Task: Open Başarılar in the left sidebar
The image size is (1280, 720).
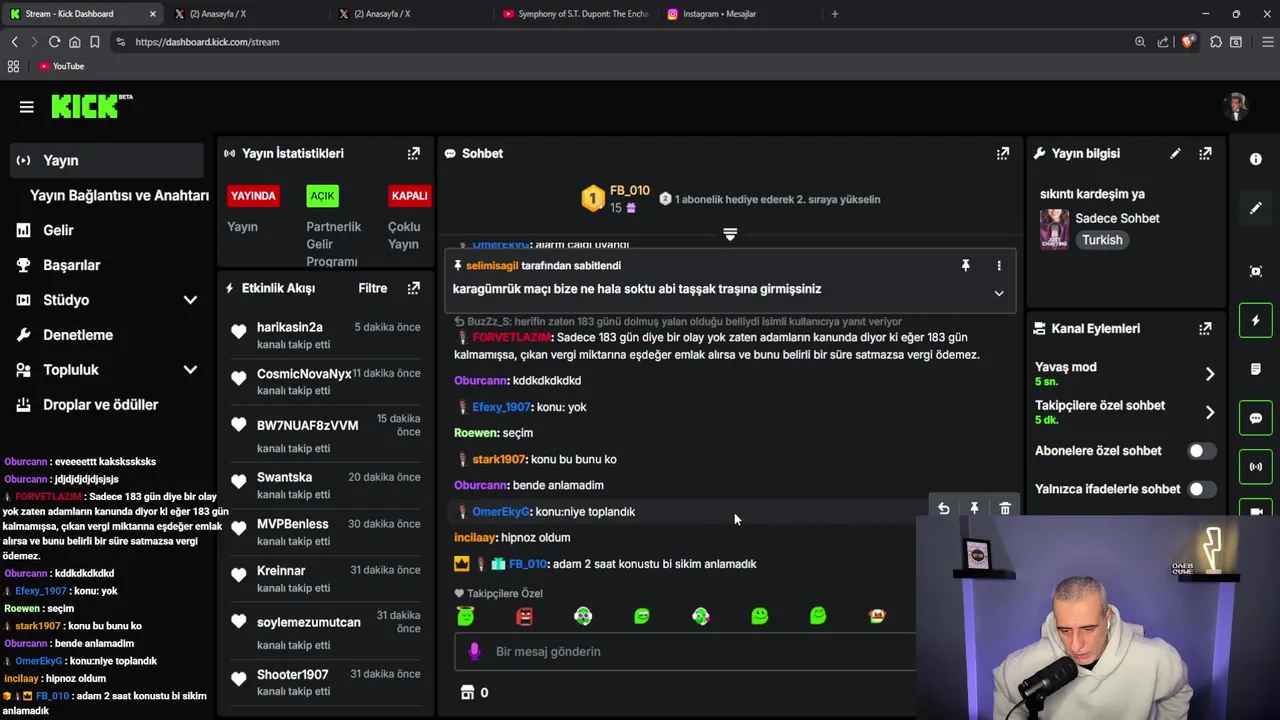Action: point(71,265)
